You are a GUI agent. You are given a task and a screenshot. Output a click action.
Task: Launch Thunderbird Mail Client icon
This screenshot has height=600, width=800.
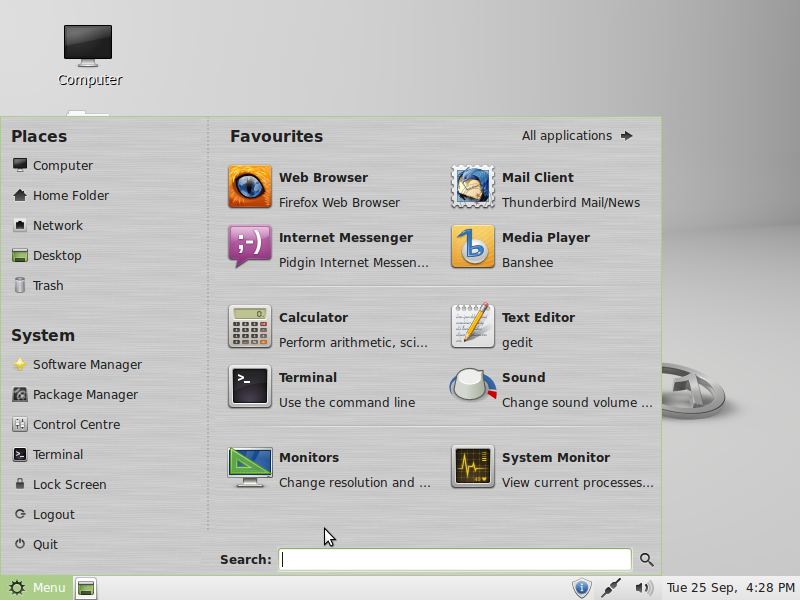coord(472,187)
